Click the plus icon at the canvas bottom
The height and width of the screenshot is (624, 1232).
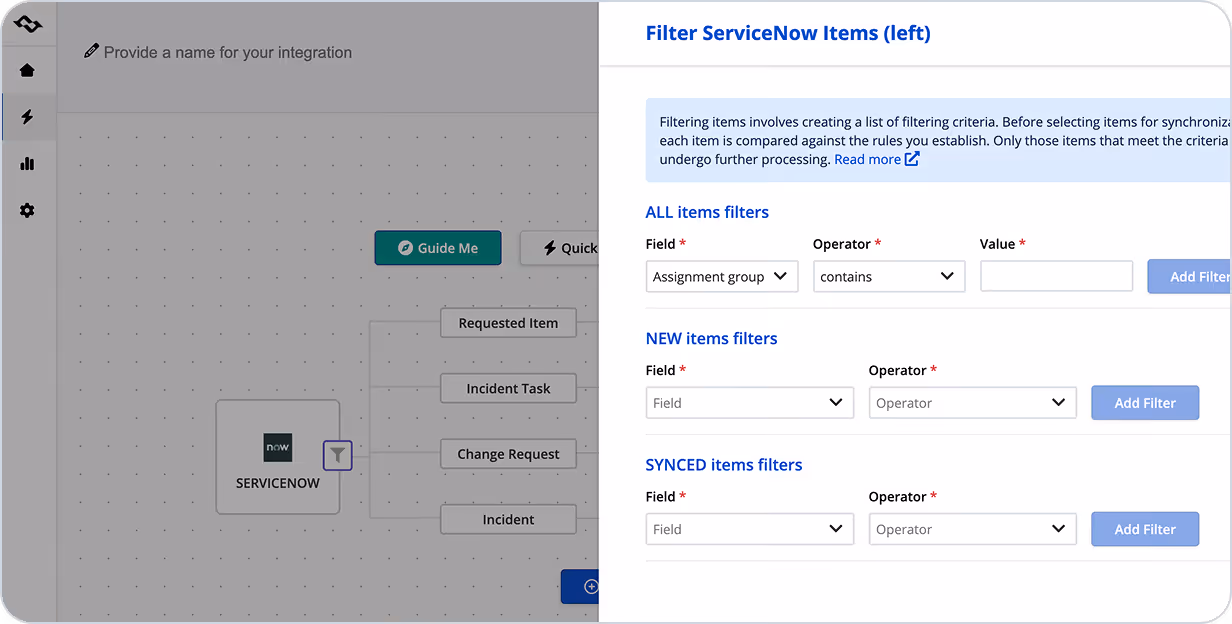(591, 587)
